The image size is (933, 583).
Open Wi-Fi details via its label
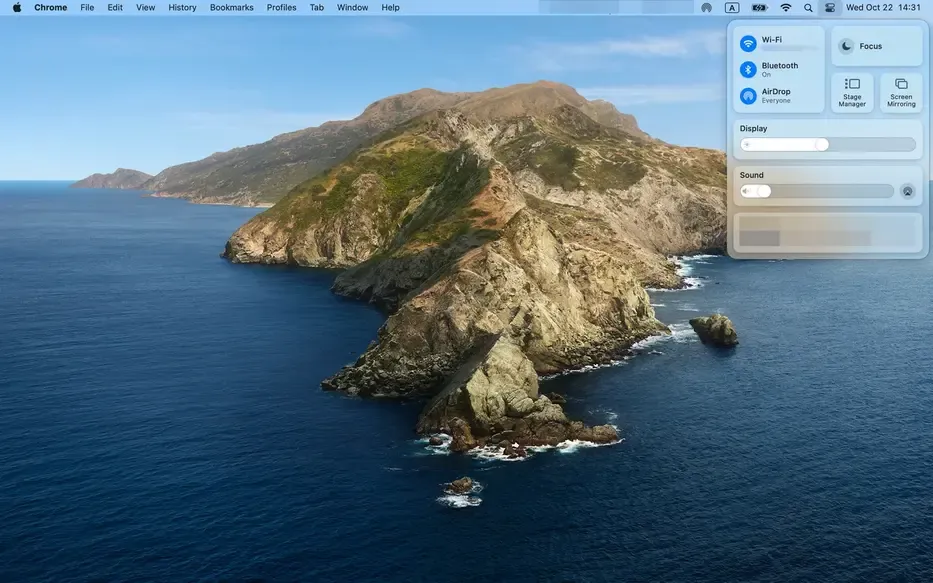(772, 40)
